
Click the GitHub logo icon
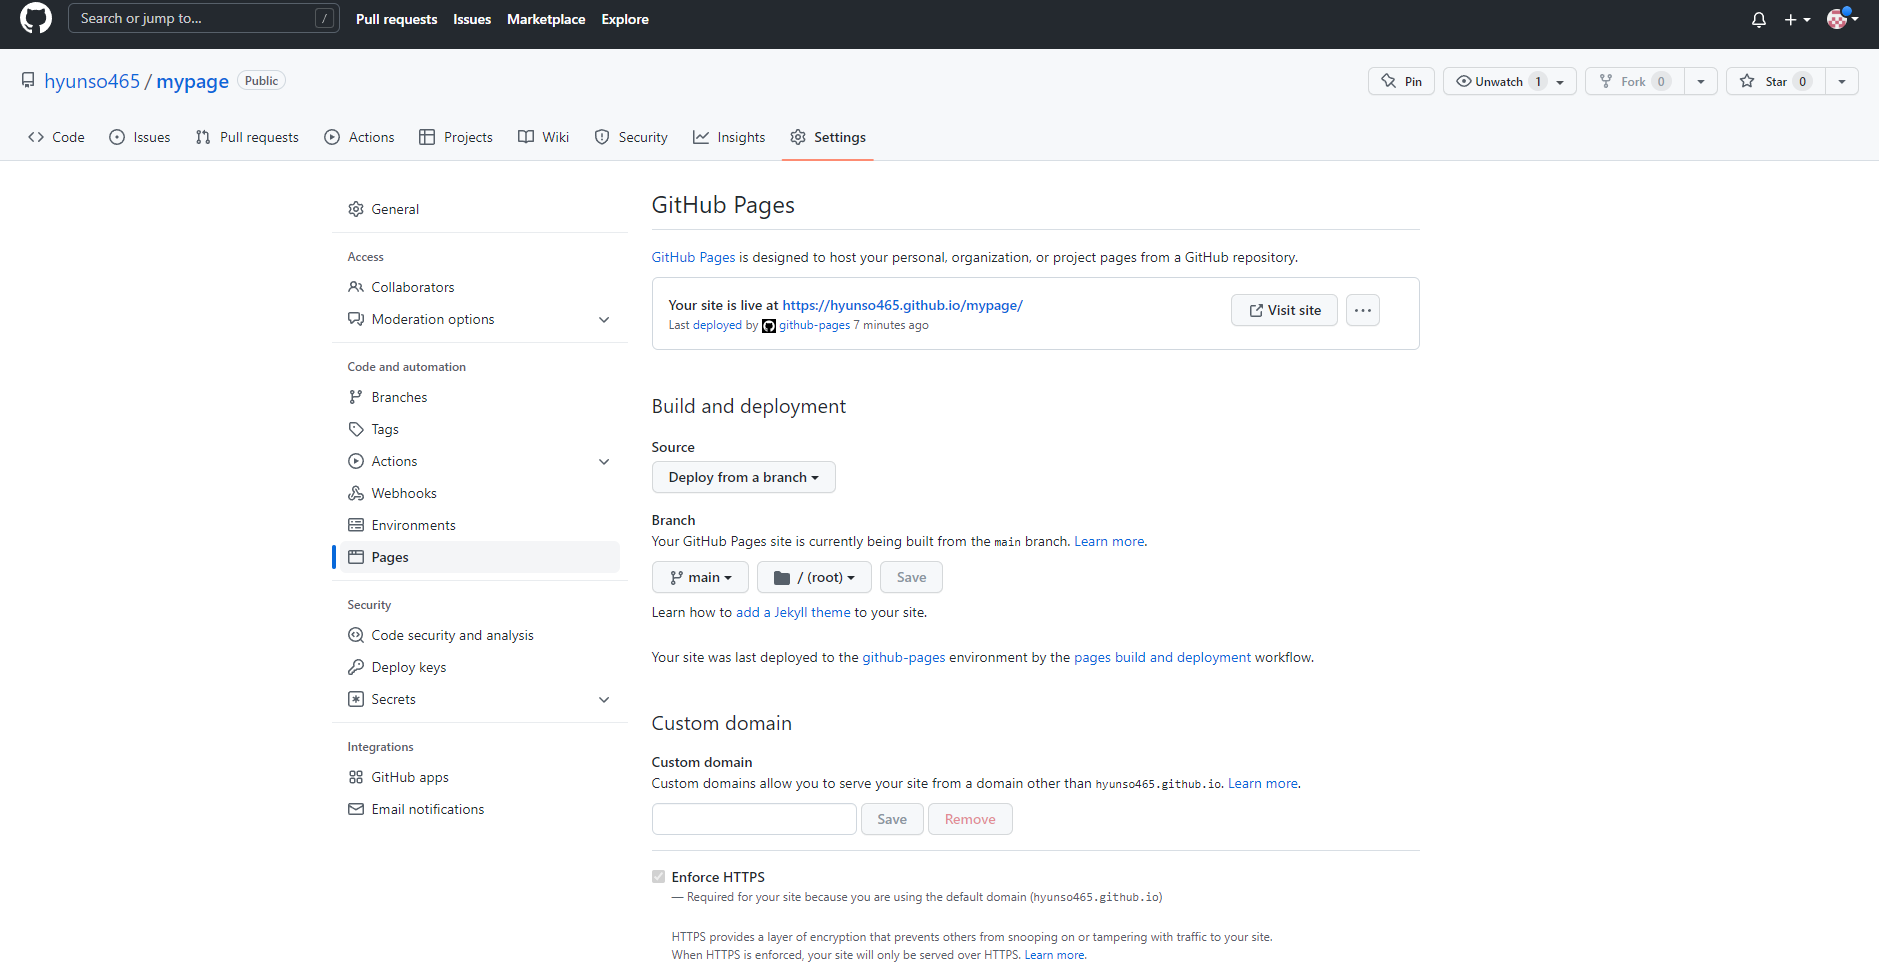click(36, 18)
